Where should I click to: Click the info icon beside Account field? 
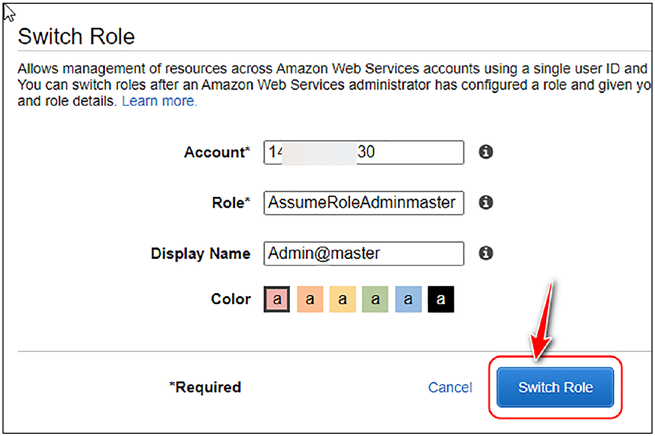(485, 152)
